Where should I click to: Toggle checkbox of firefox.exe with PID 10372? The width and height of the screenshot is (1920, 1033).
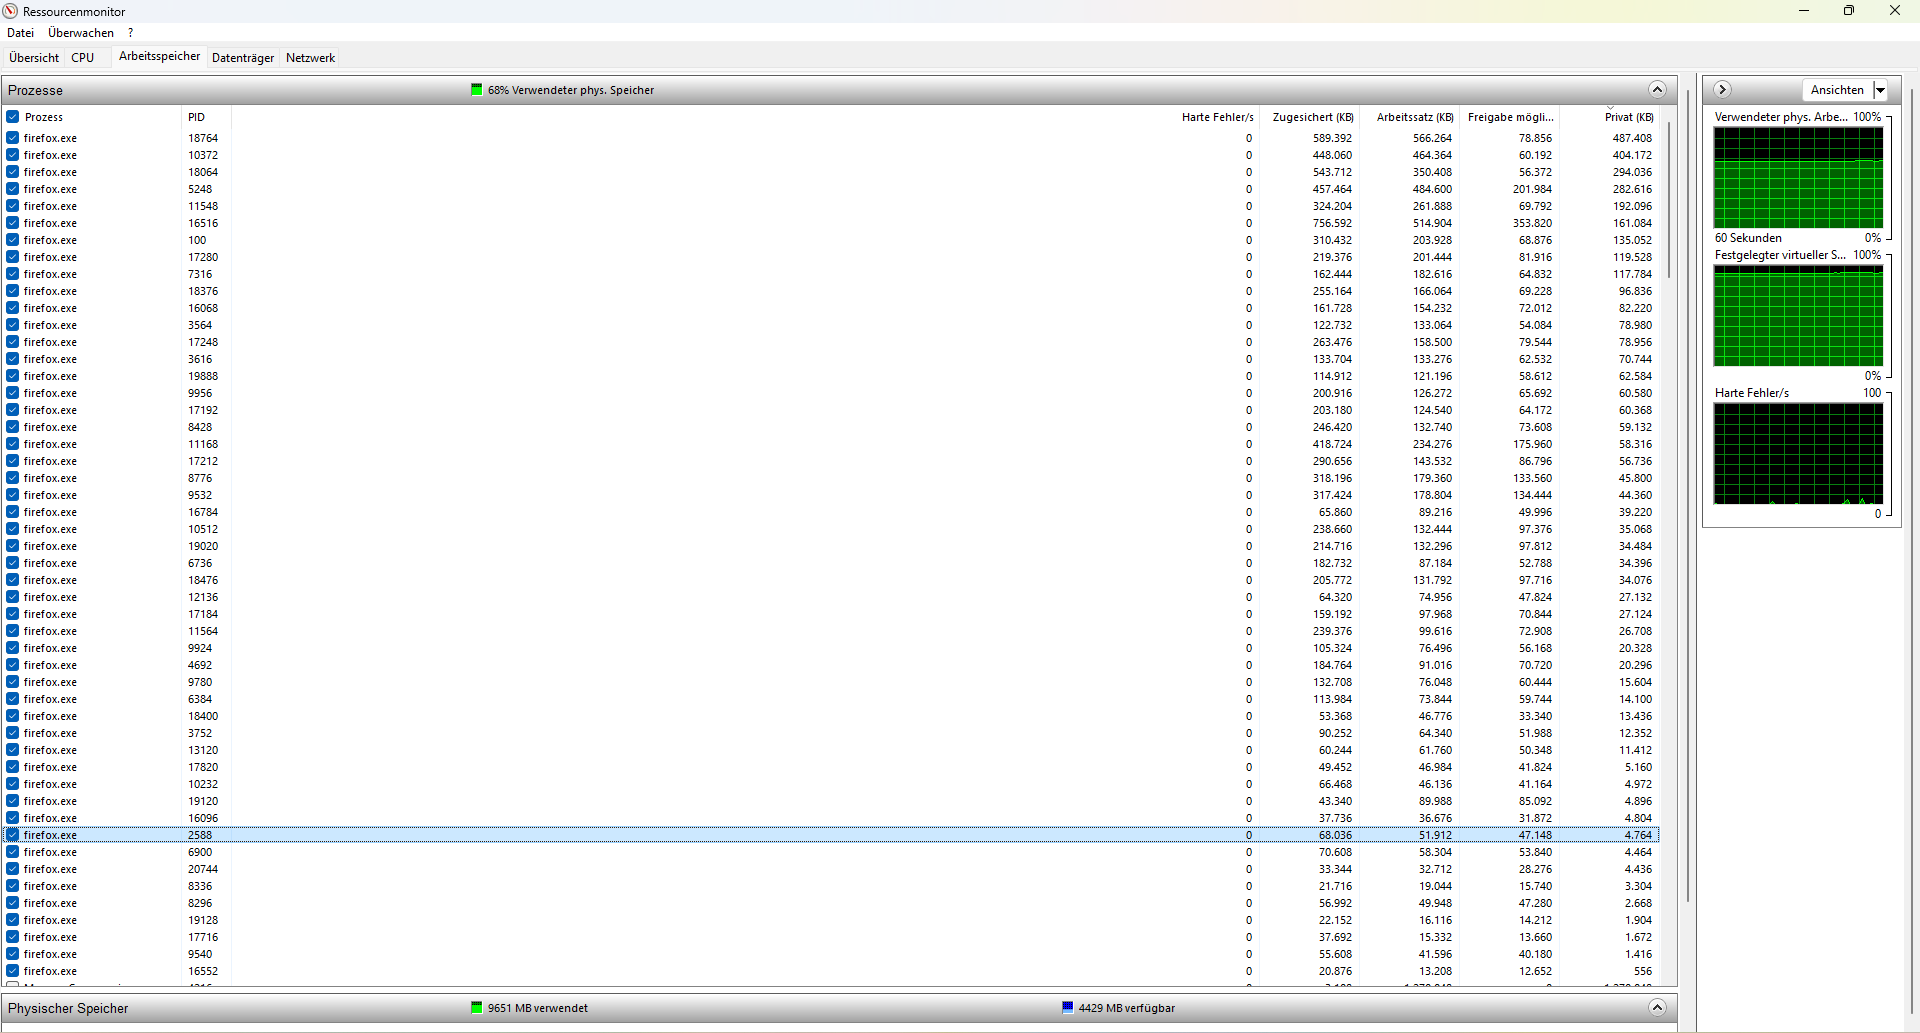tap(13, 155)
